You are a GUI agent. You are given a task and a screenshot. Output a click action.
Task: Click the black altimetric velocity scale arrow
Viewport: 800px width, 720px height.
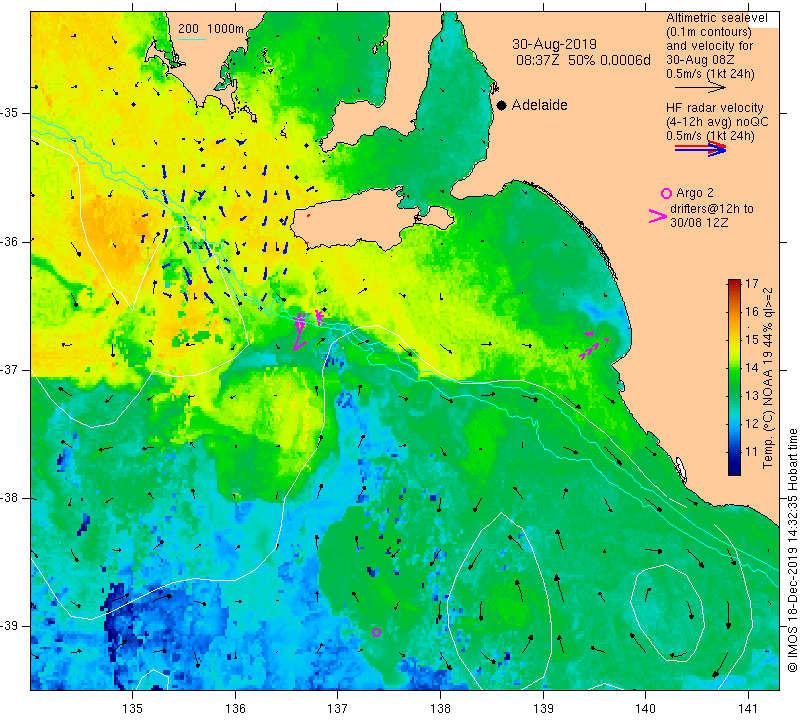click(700, 88)
